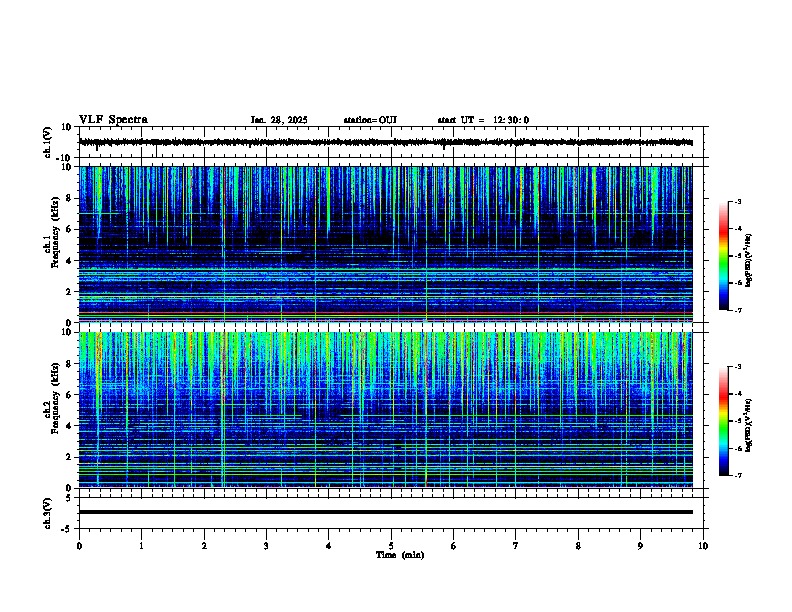The height and width of the screenshot is (612, 792).
Task: Click the ch.1(V) waveform axis label
Action: (x=47, y=142)
